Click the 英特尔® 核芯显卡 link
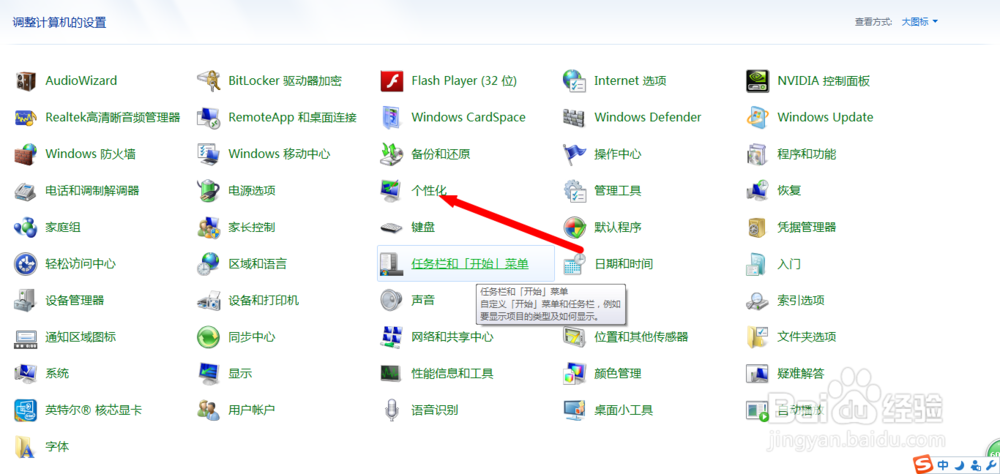 tap(93, 410)
